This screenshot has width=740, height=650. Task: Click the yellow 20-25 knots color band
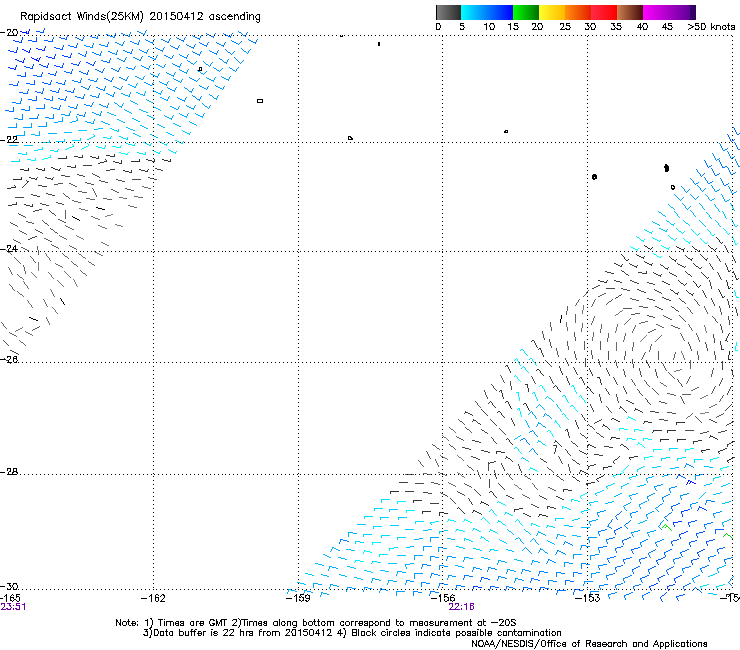tap(552, 12)
